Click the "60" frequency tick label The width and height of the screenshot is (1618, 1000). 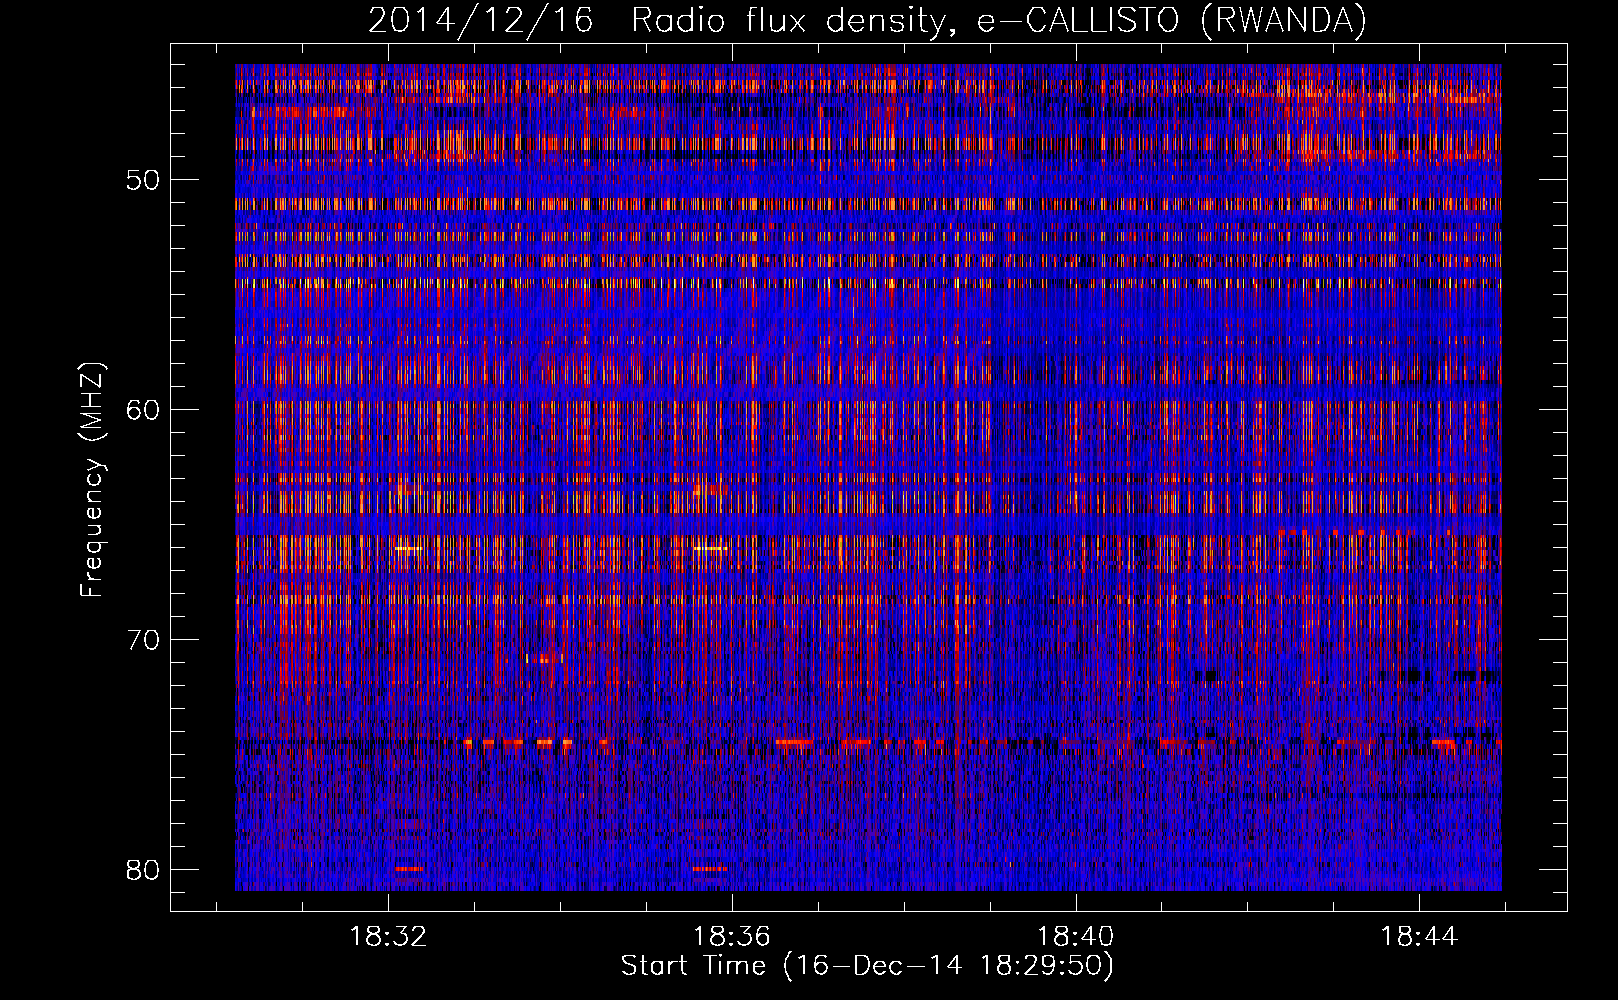pos(143,410)
